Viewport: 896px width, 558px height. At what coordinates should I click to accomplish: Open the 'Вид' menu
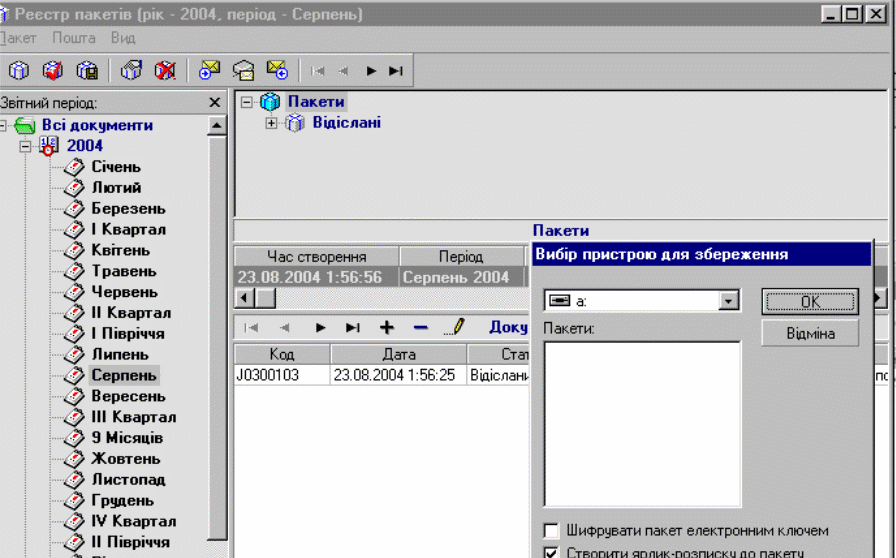tap(123, 38)
